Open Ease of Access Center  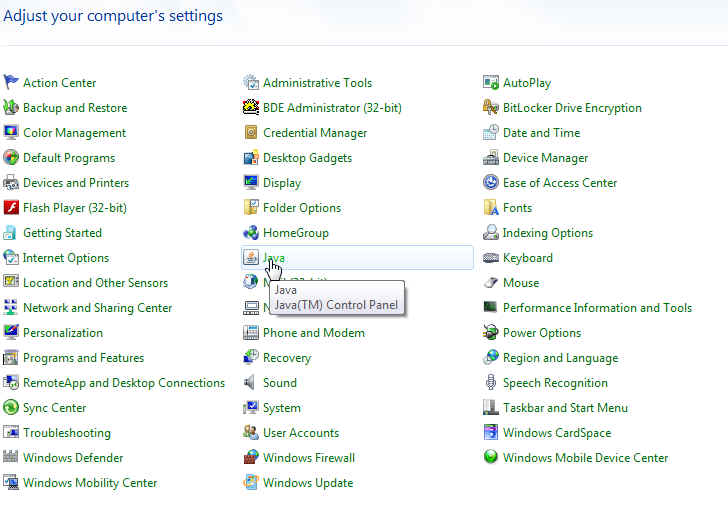pyautogui.click(x=560, y=183)
